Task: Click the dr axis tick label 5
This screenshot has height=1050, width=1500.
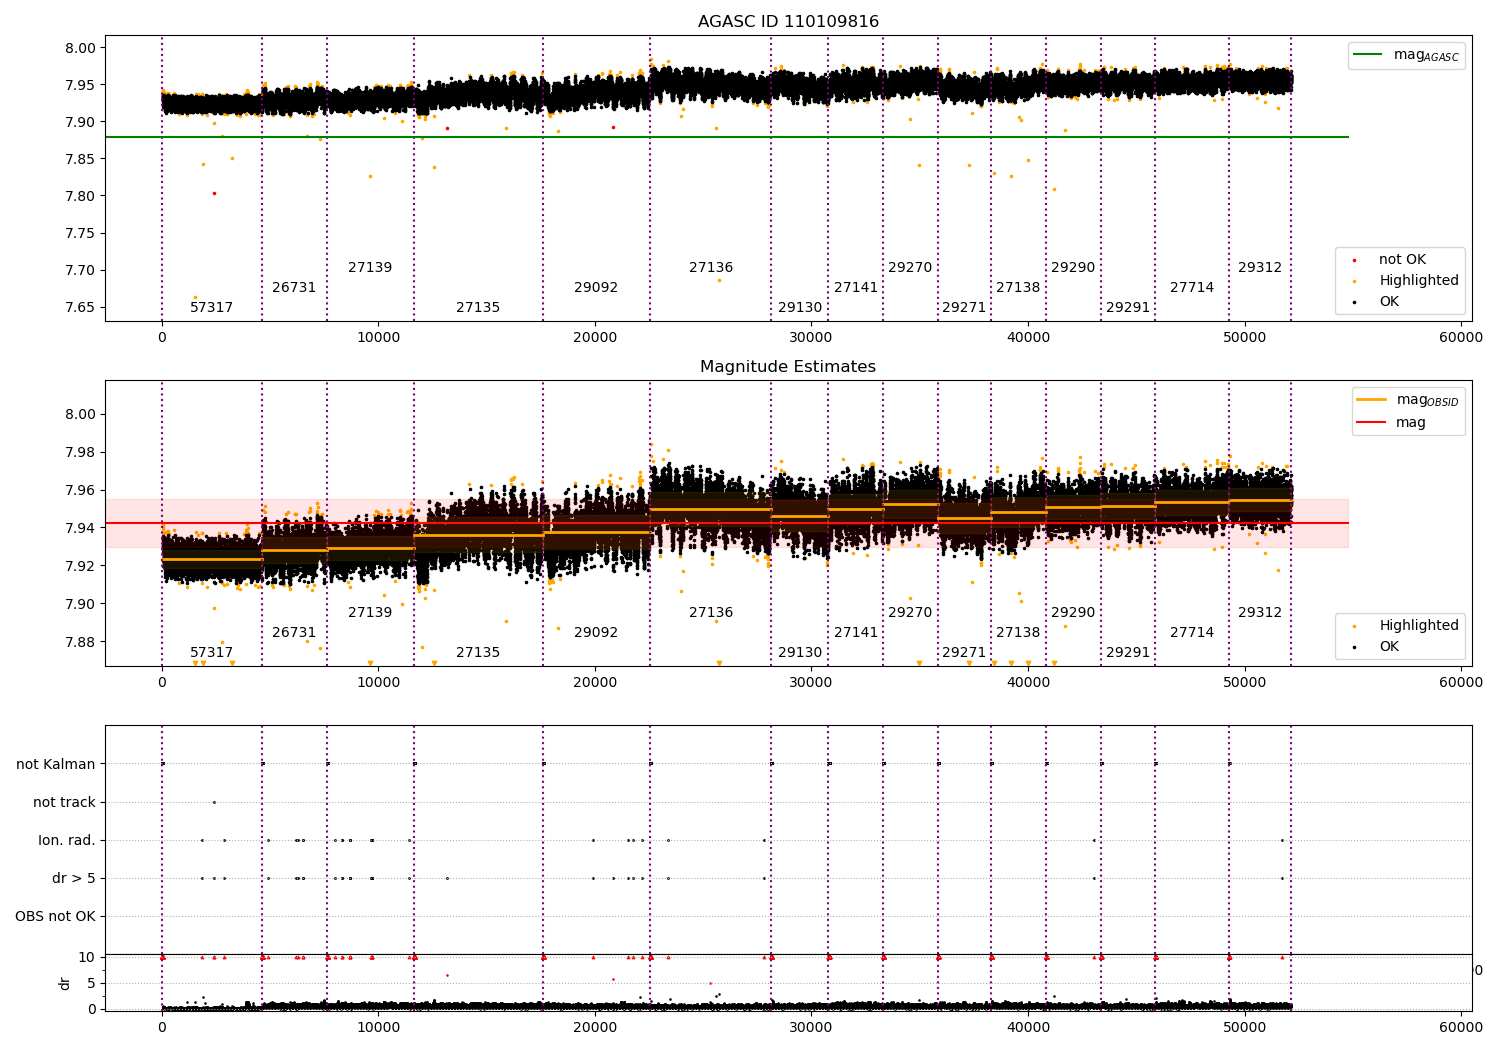Action: coord(91,983)
